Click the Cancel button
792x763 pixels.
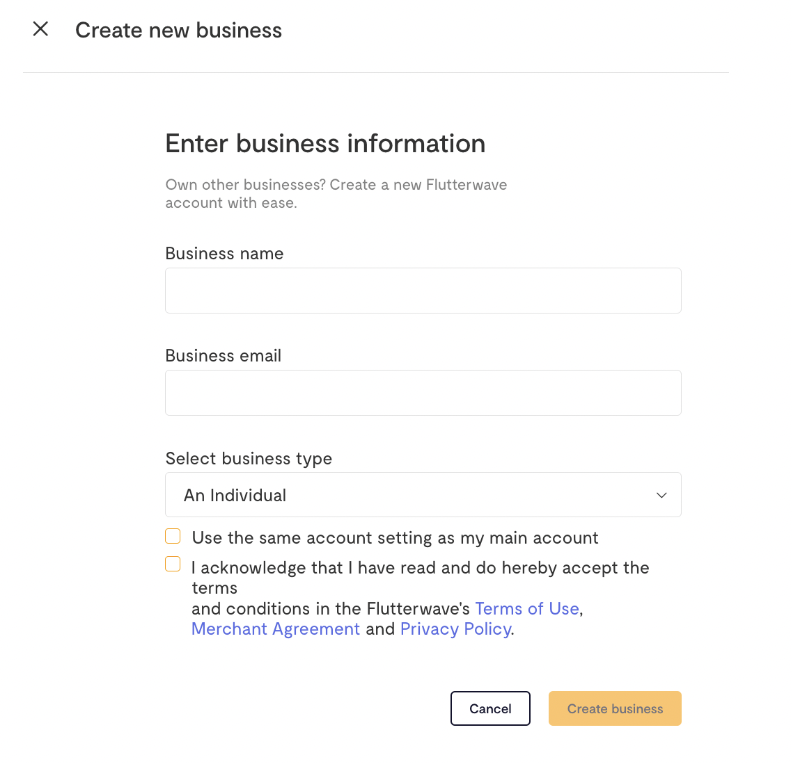(x=490, y=708)
